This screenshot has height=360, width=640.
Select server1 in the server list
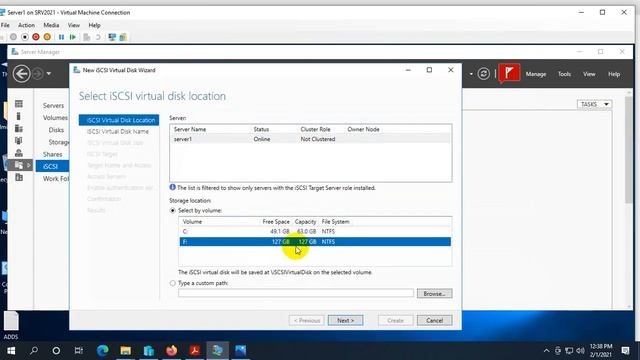click(311, 139)
